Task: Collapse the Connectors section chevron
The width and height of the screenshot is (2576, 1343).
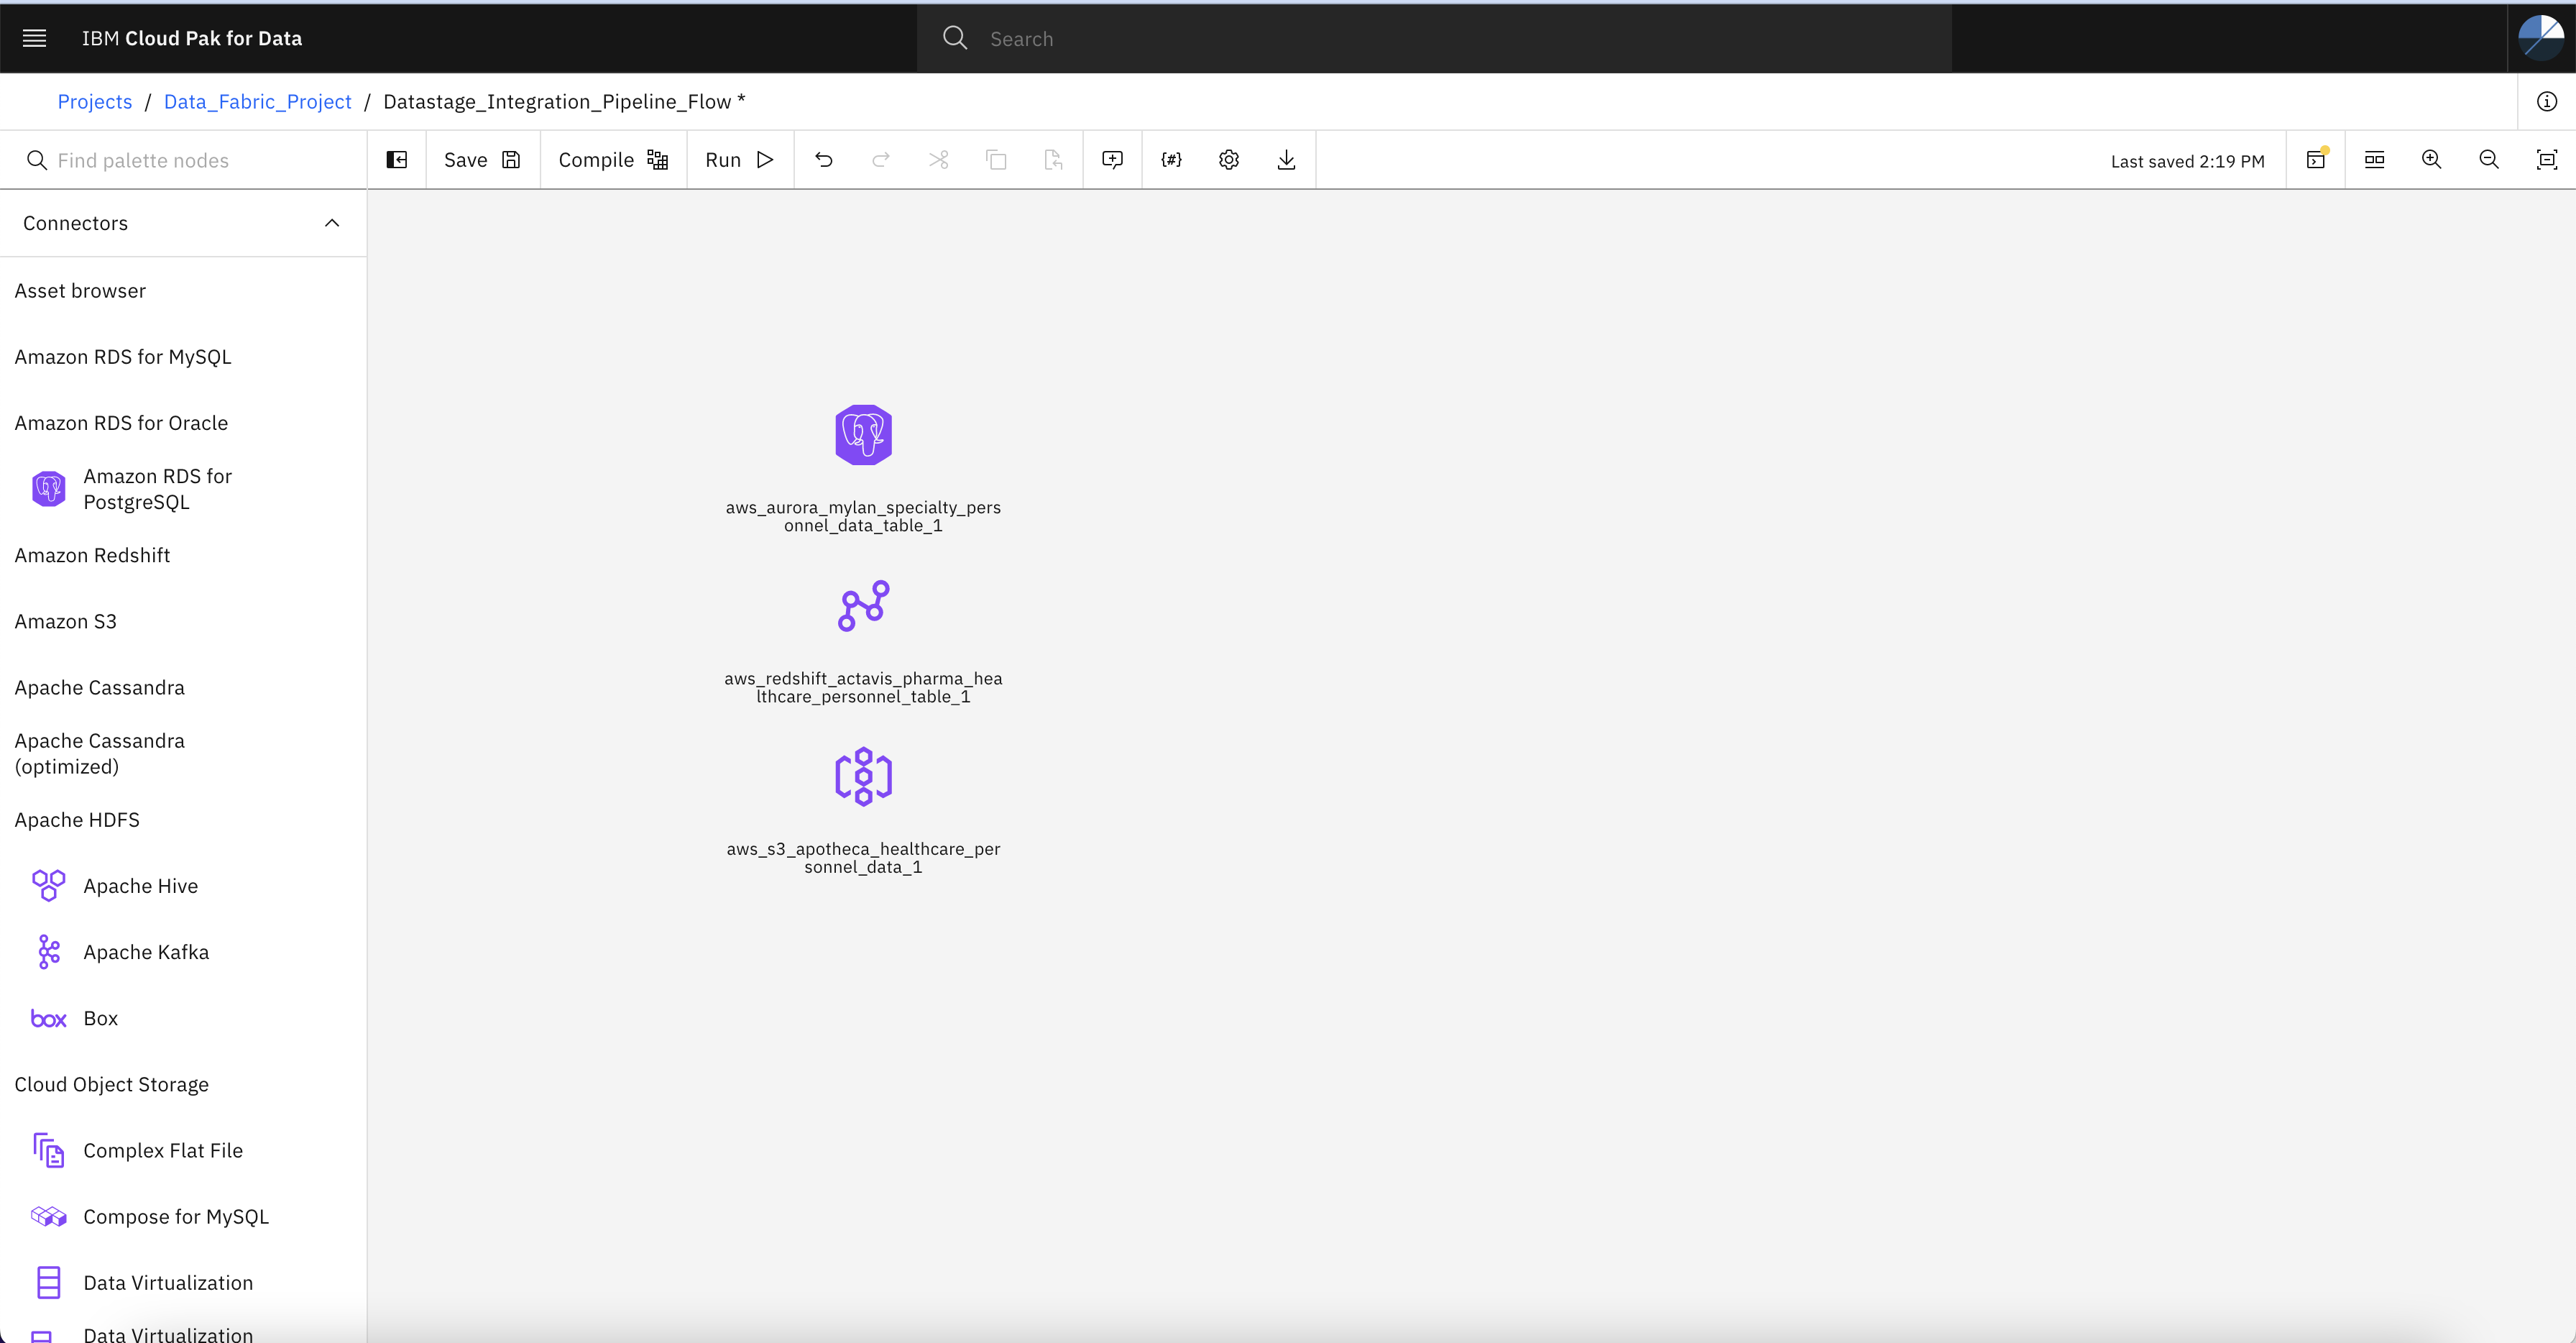Action: click(x=332, y=223)
